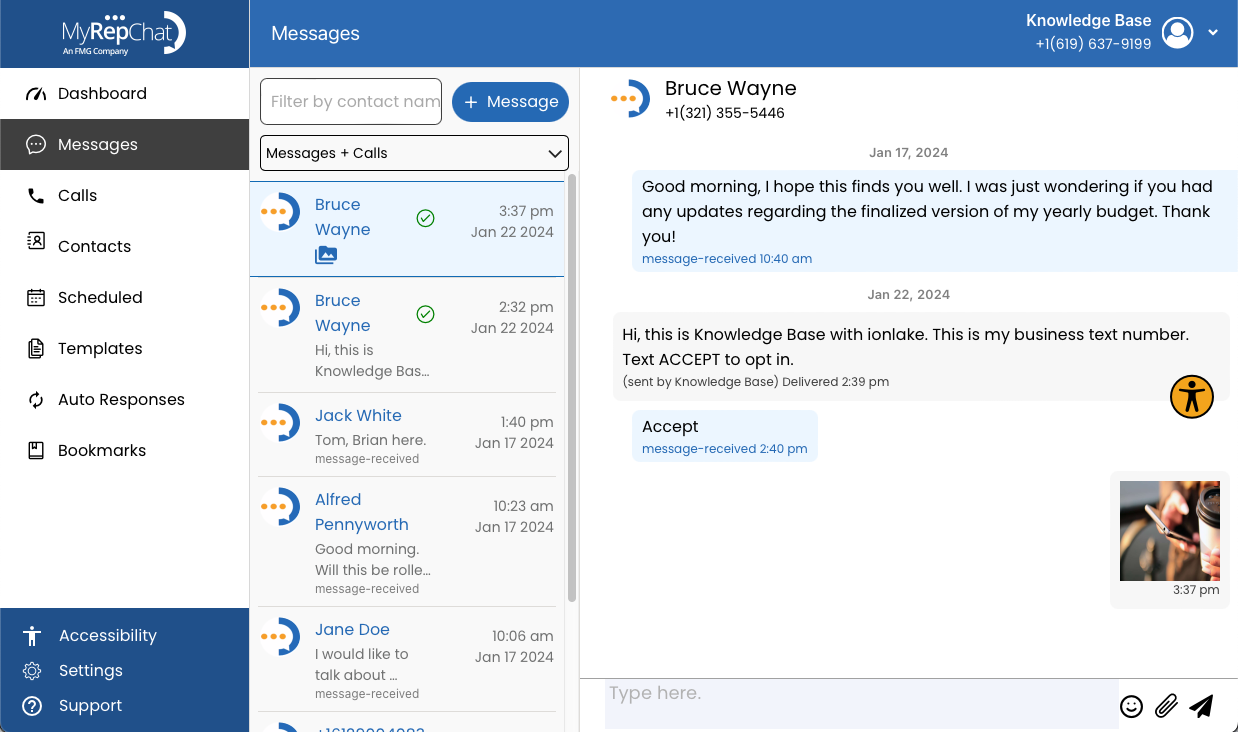
Task: Focus the Type here message box
Action: 861,704
